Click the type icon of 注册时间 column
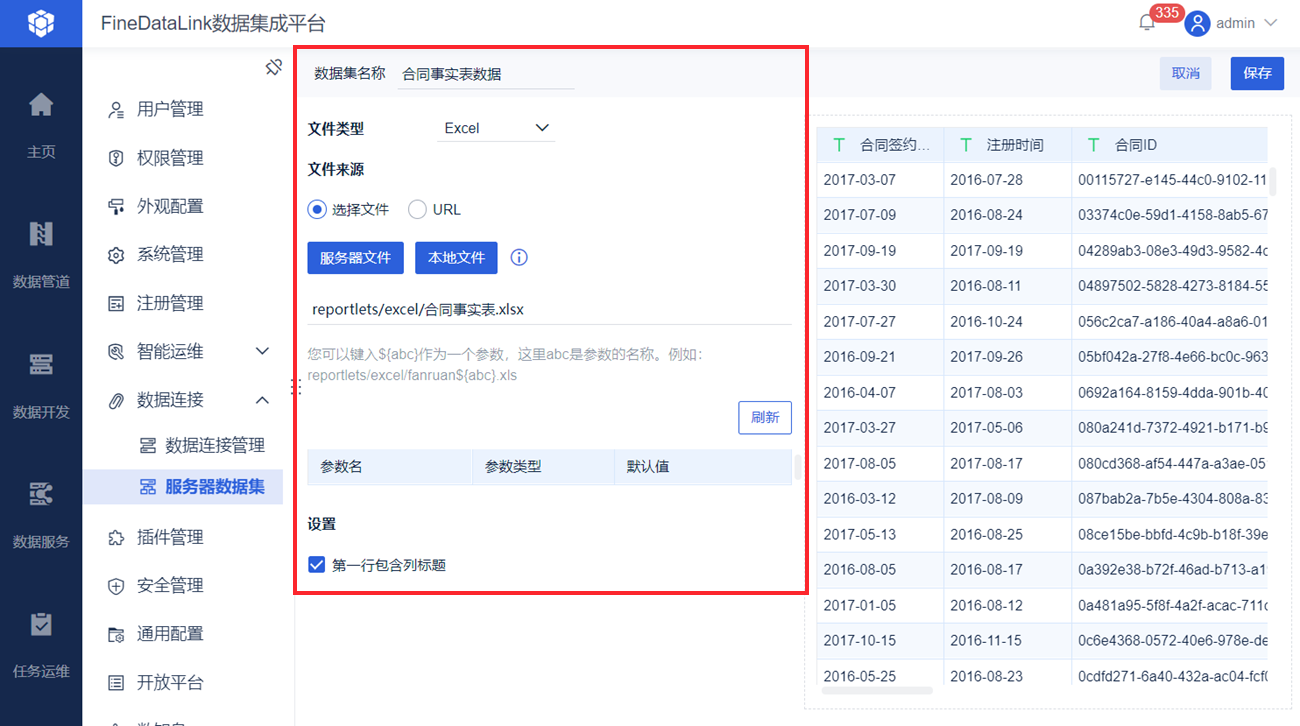The image size is (1300, 726). [x=967, y=145]
